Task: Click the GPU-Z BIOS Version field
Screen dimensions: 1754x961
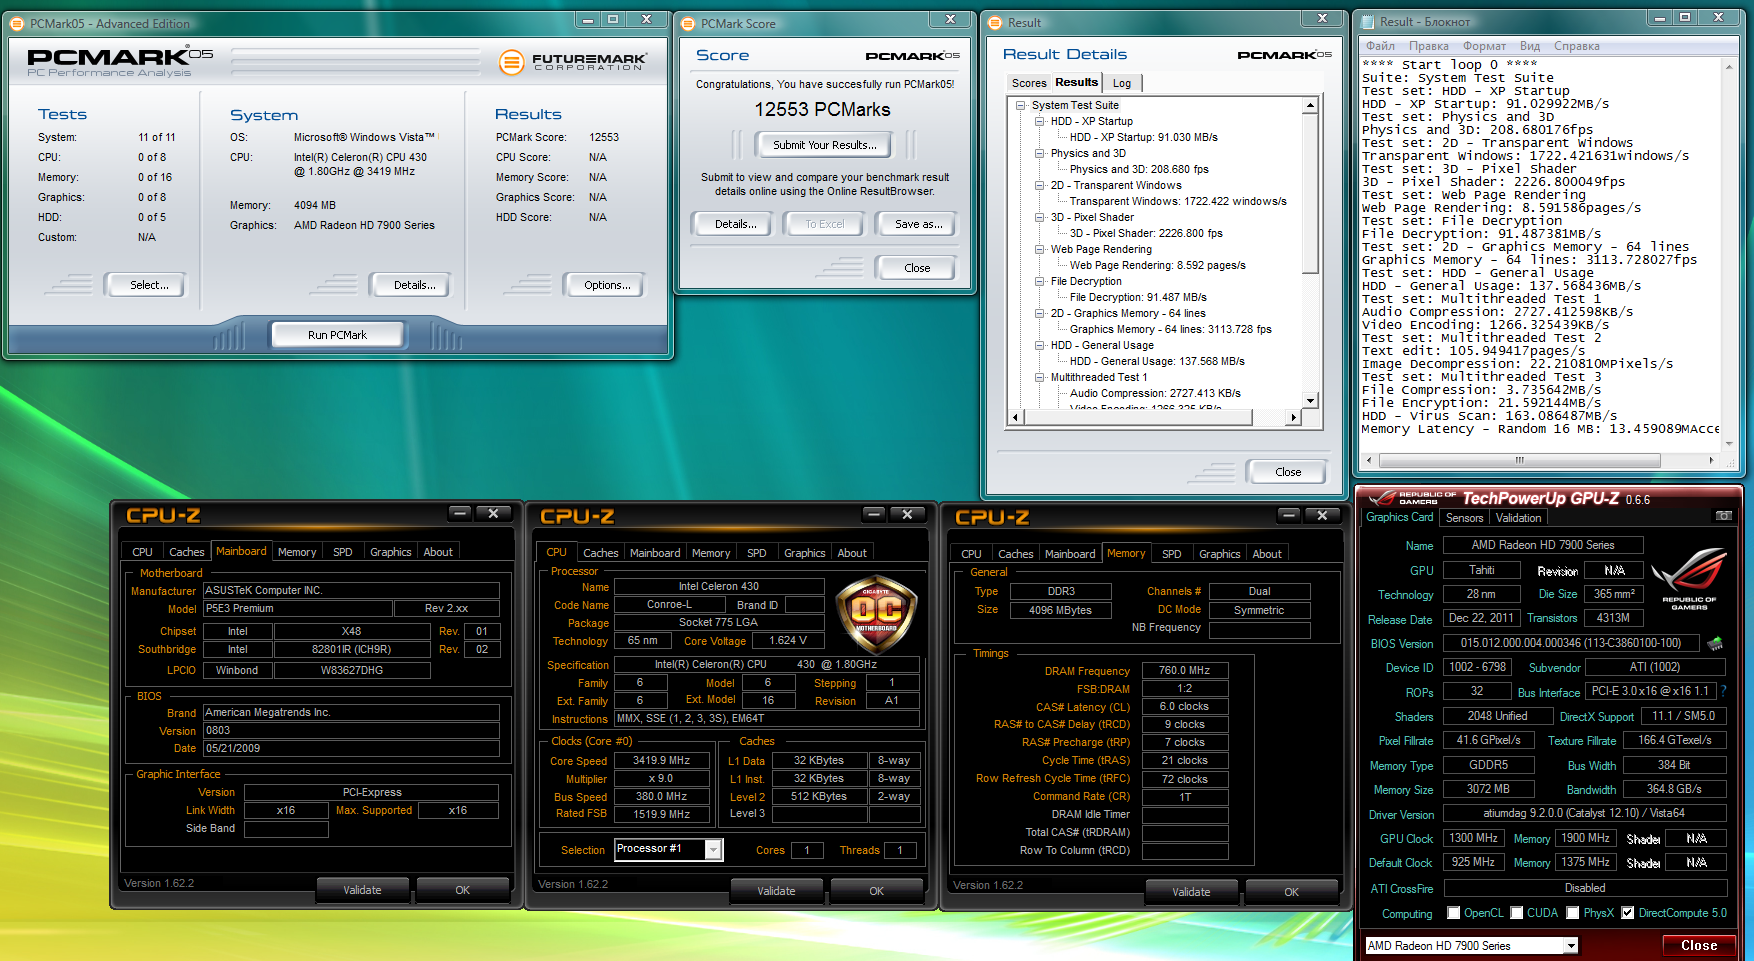Action: pos(1570,643)
